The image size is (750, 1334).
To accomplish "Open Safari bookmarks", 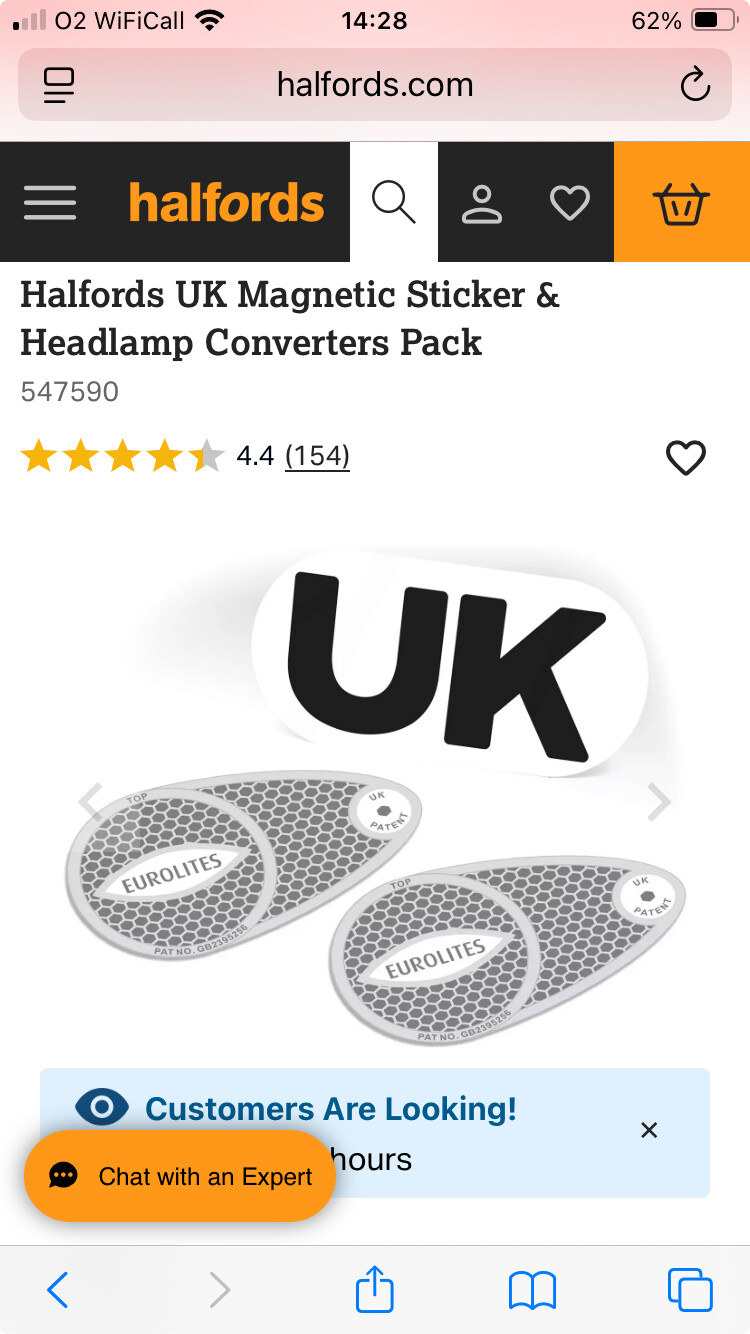I will pos(532,1290).
